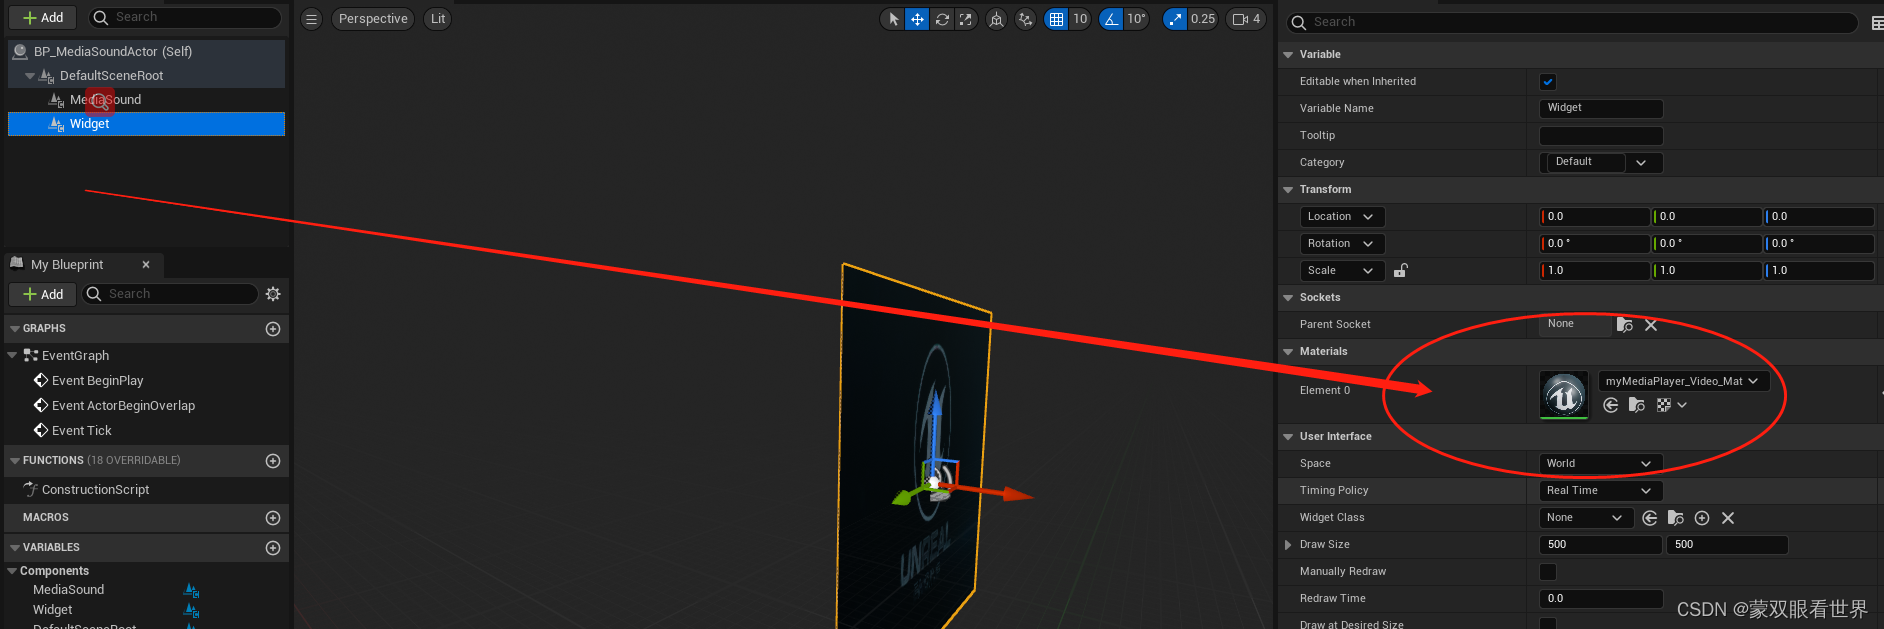Create new Widget Class with plus icon
Image resolution: width=1884 pixels, height=629 pixels.
click(1702, 518)
